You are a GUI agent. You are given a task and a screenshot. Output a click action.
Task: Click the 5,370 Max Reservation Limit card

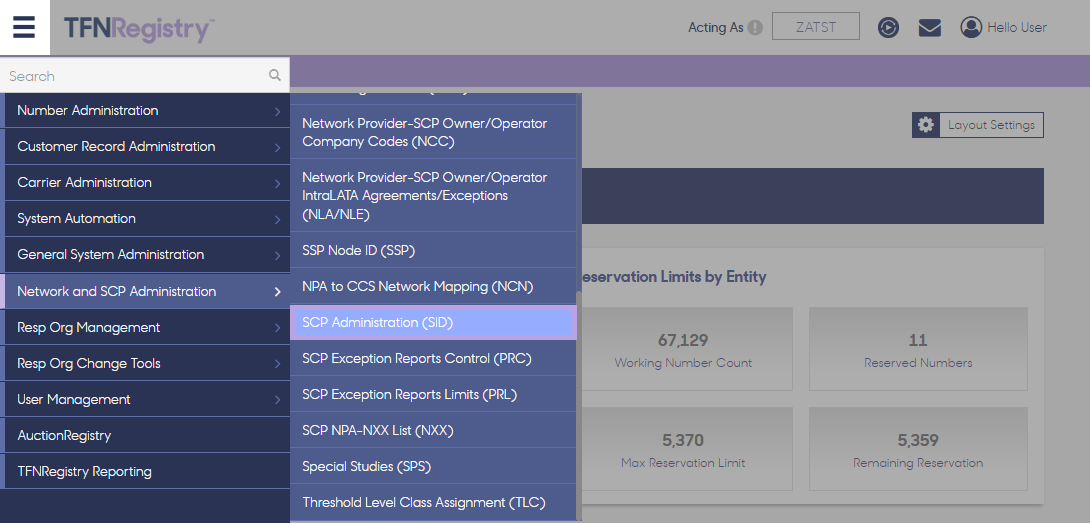pos(683,449)
